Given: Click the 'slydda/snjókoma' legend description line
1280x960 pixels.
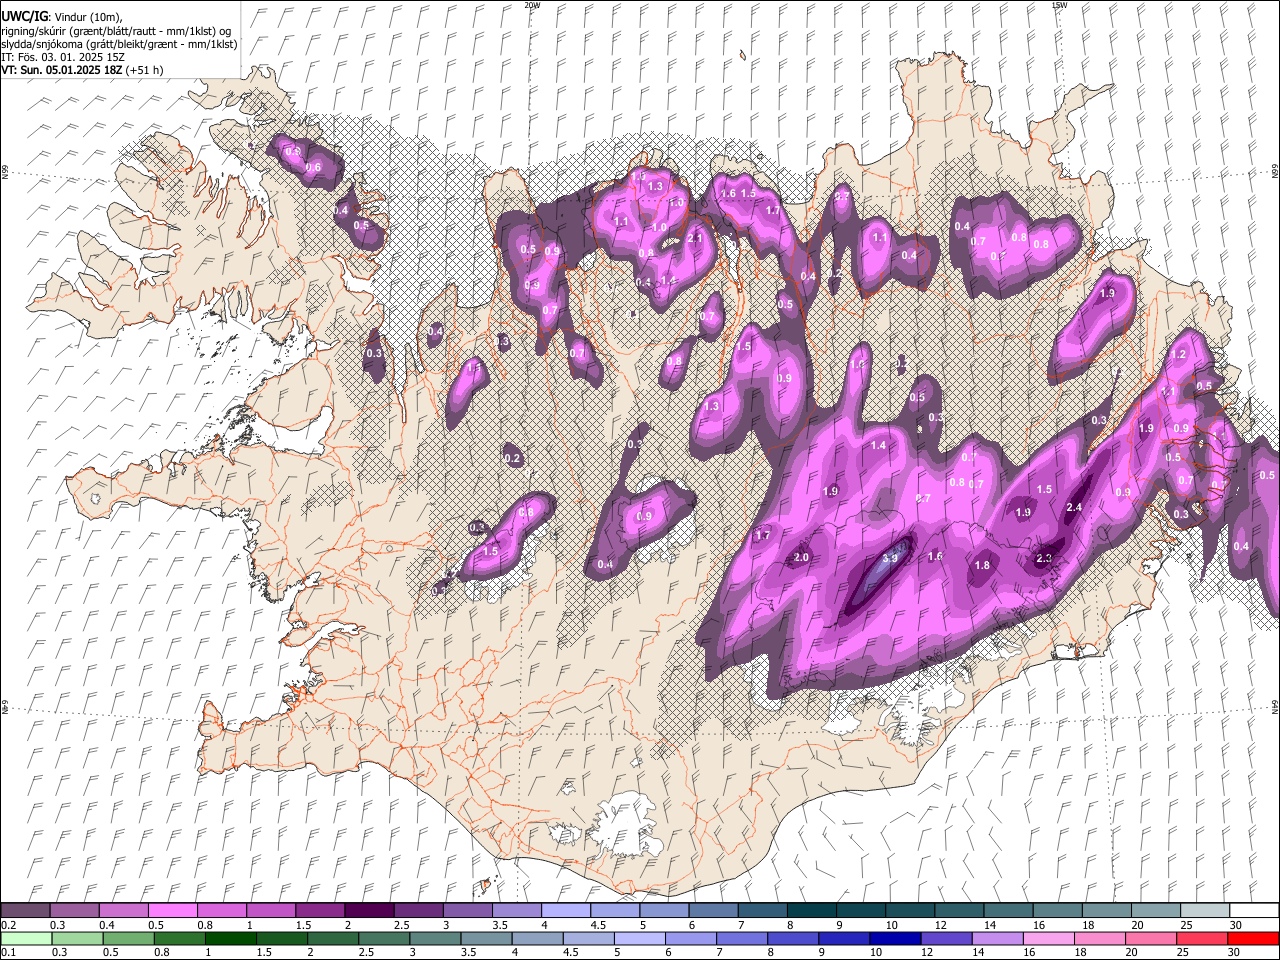Looking at the screenshot, I should tap(119, 44).
